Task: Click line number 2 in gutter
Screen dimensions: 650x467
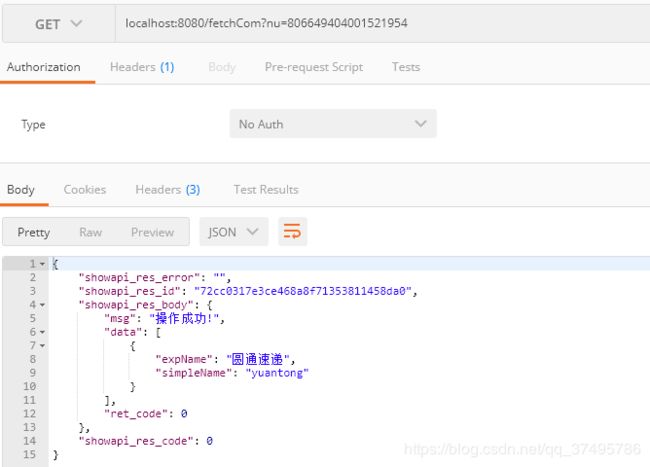Action: (33, 278)
